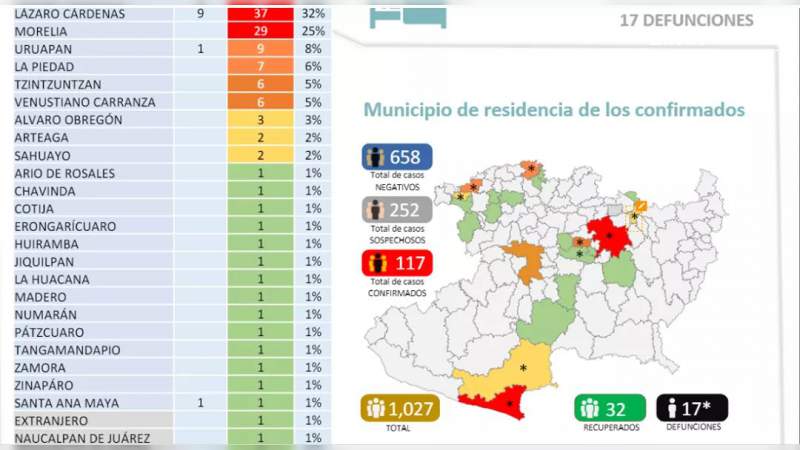Select the 'ERONGARÍCUARO' row label
The width and height of the screenshot is (800, 450).
pos(65,226)
